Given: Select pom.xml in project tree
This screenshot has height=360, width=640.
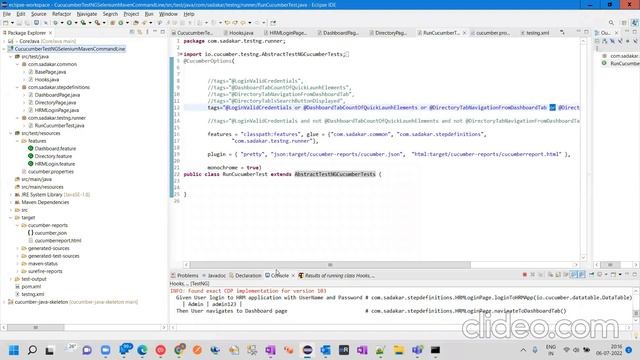Looking at the screenshot, I should 30,287.
